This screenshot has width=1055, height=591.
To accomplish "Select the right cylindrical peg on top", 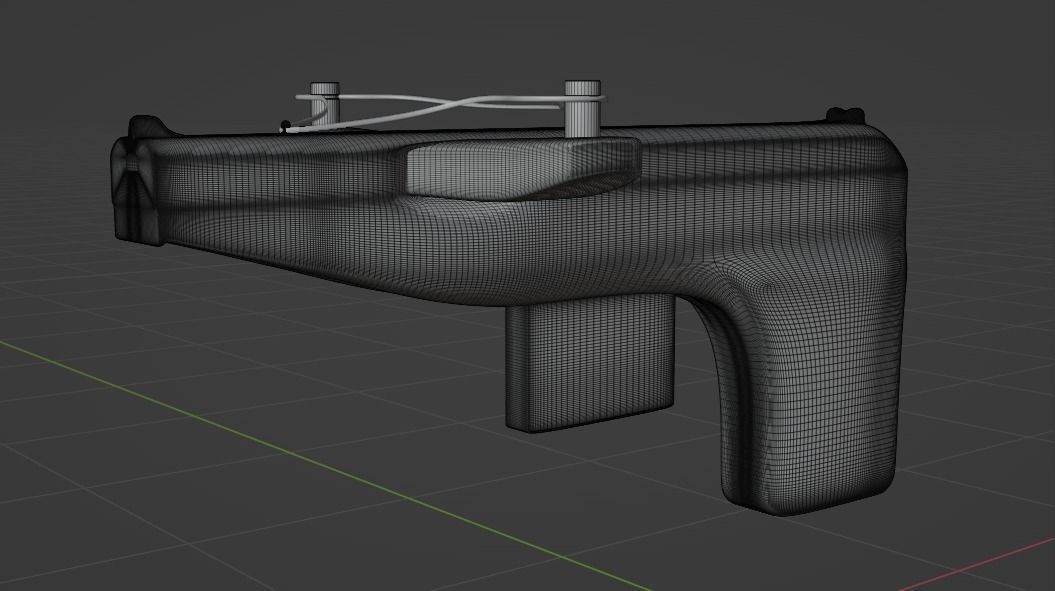I will point(582,108).
